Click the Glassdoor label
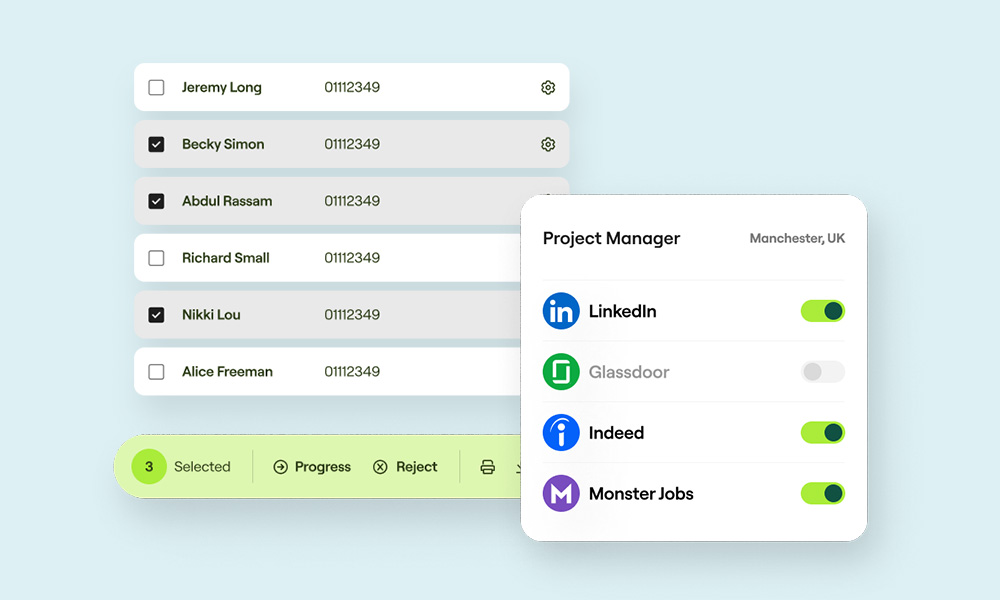The height and width of the screenshot is (600, 1000). click(629, 372)
